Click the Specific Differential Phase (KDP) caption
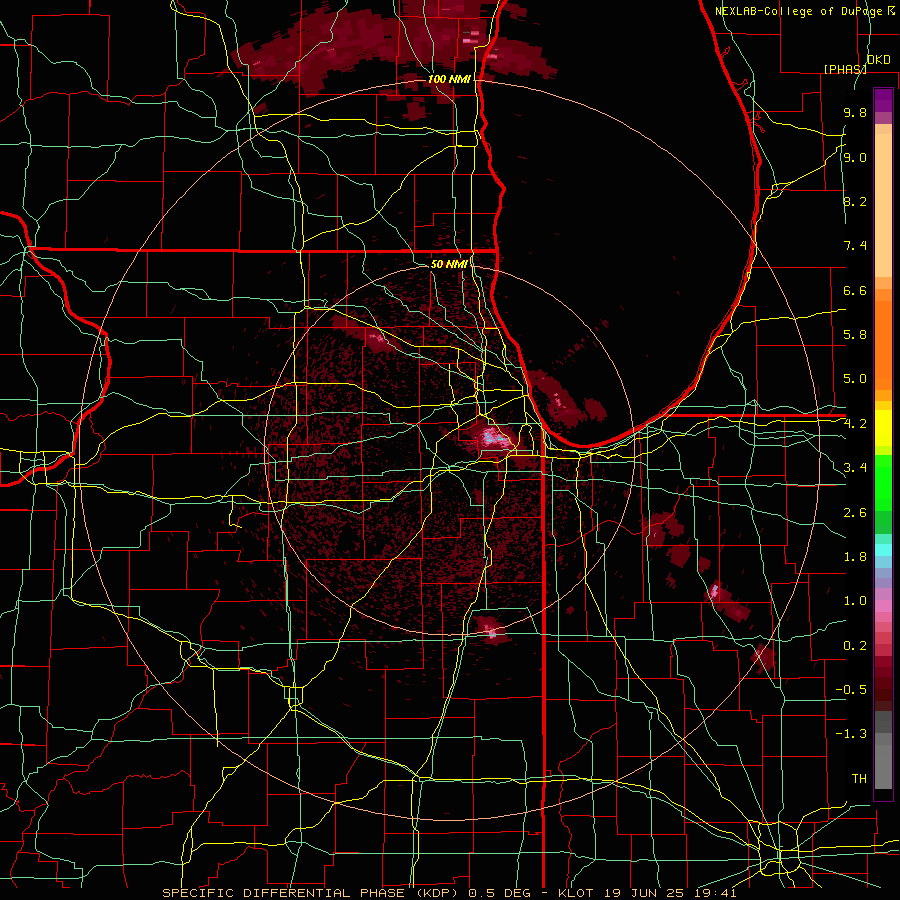900x900 pixels. (312, 893)
